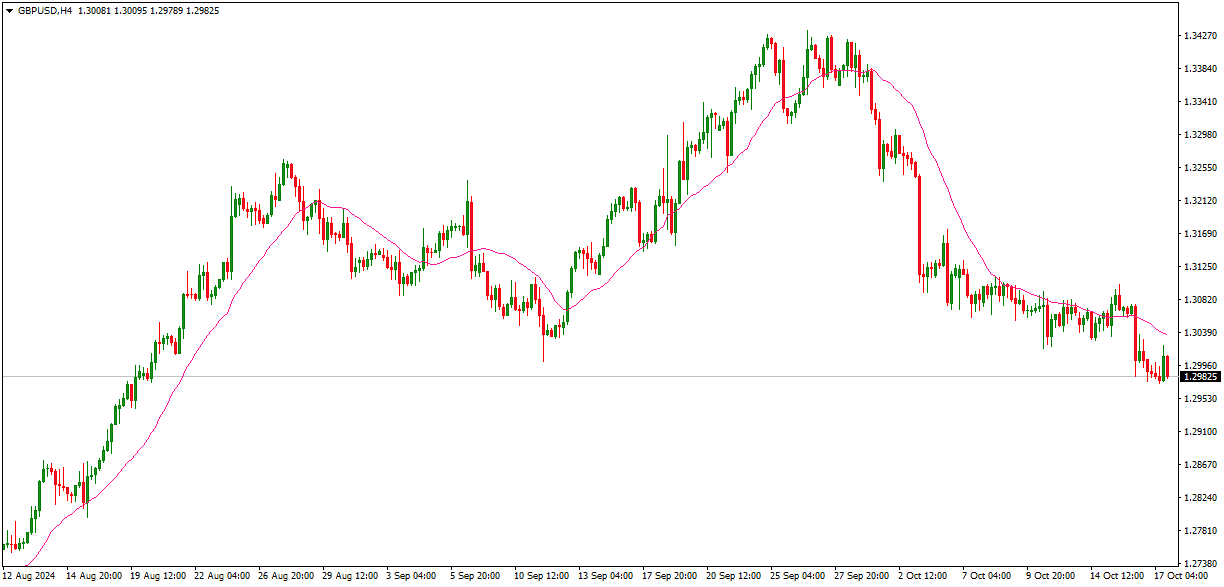Click the triangle arrow beside GBPUSD,H4

[9, 10]
